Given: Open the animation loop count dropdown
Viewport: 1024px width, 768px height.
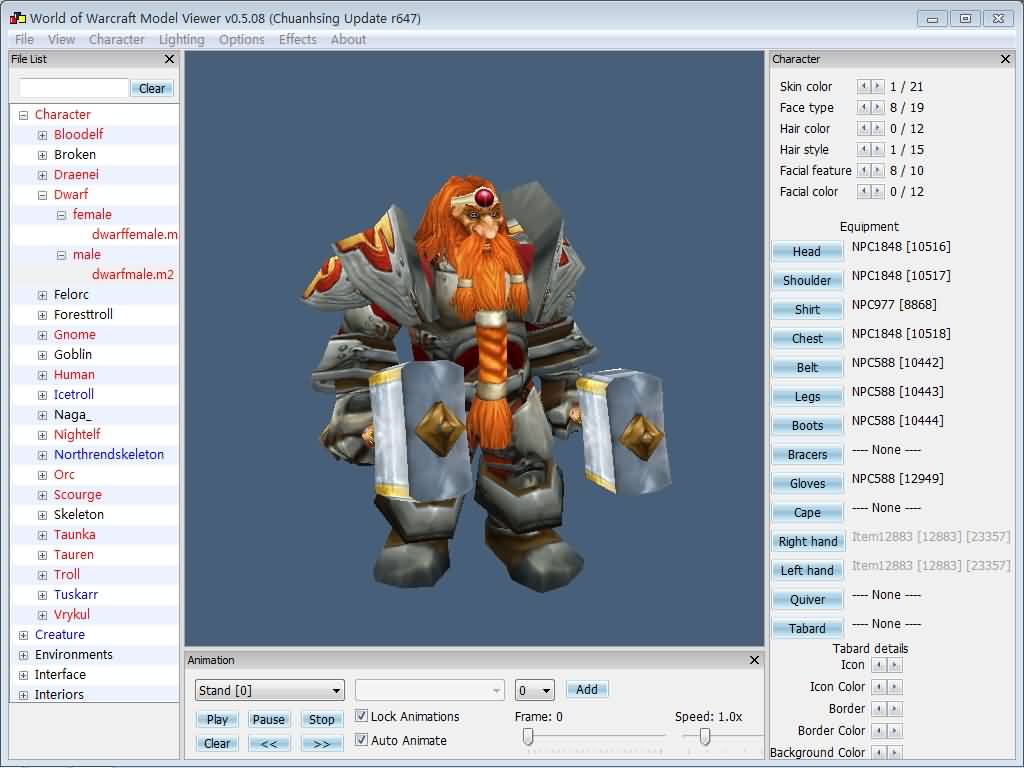Looking at the screenshot, I should (534, 690).
